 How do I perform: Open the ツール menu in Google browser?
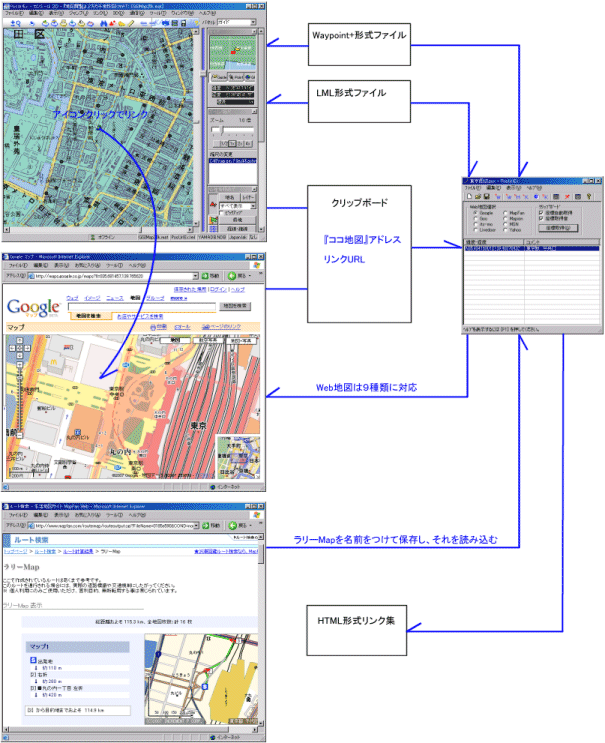pos(114,265)
